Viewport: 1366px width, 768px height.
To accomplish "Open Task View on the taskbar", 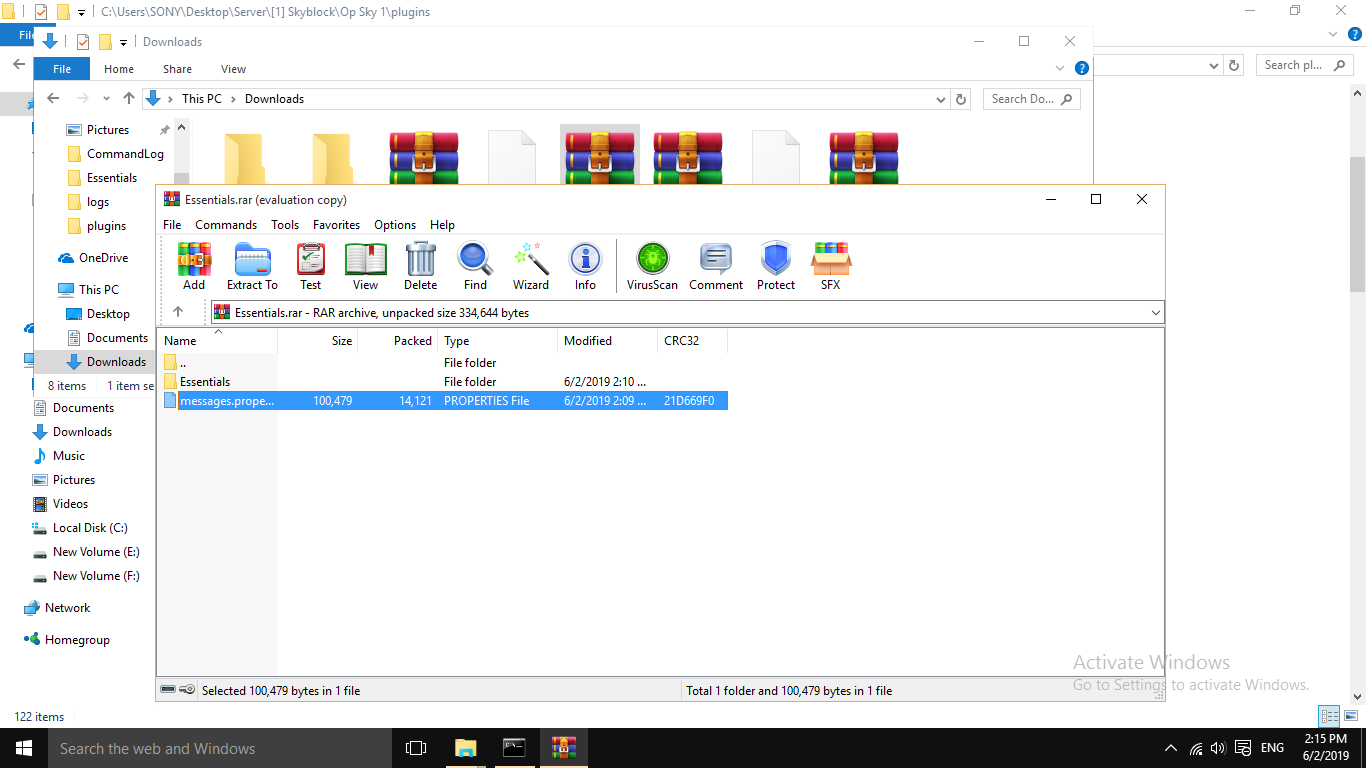I will (416, 748).
